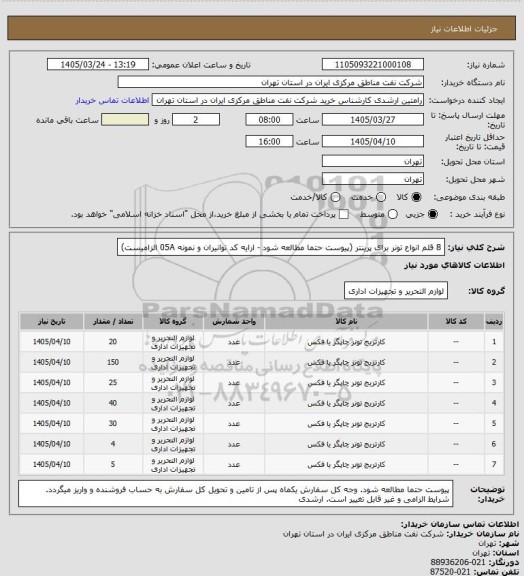
Task: Click quantity 20 in row 1
Action: tap(113, 342)
